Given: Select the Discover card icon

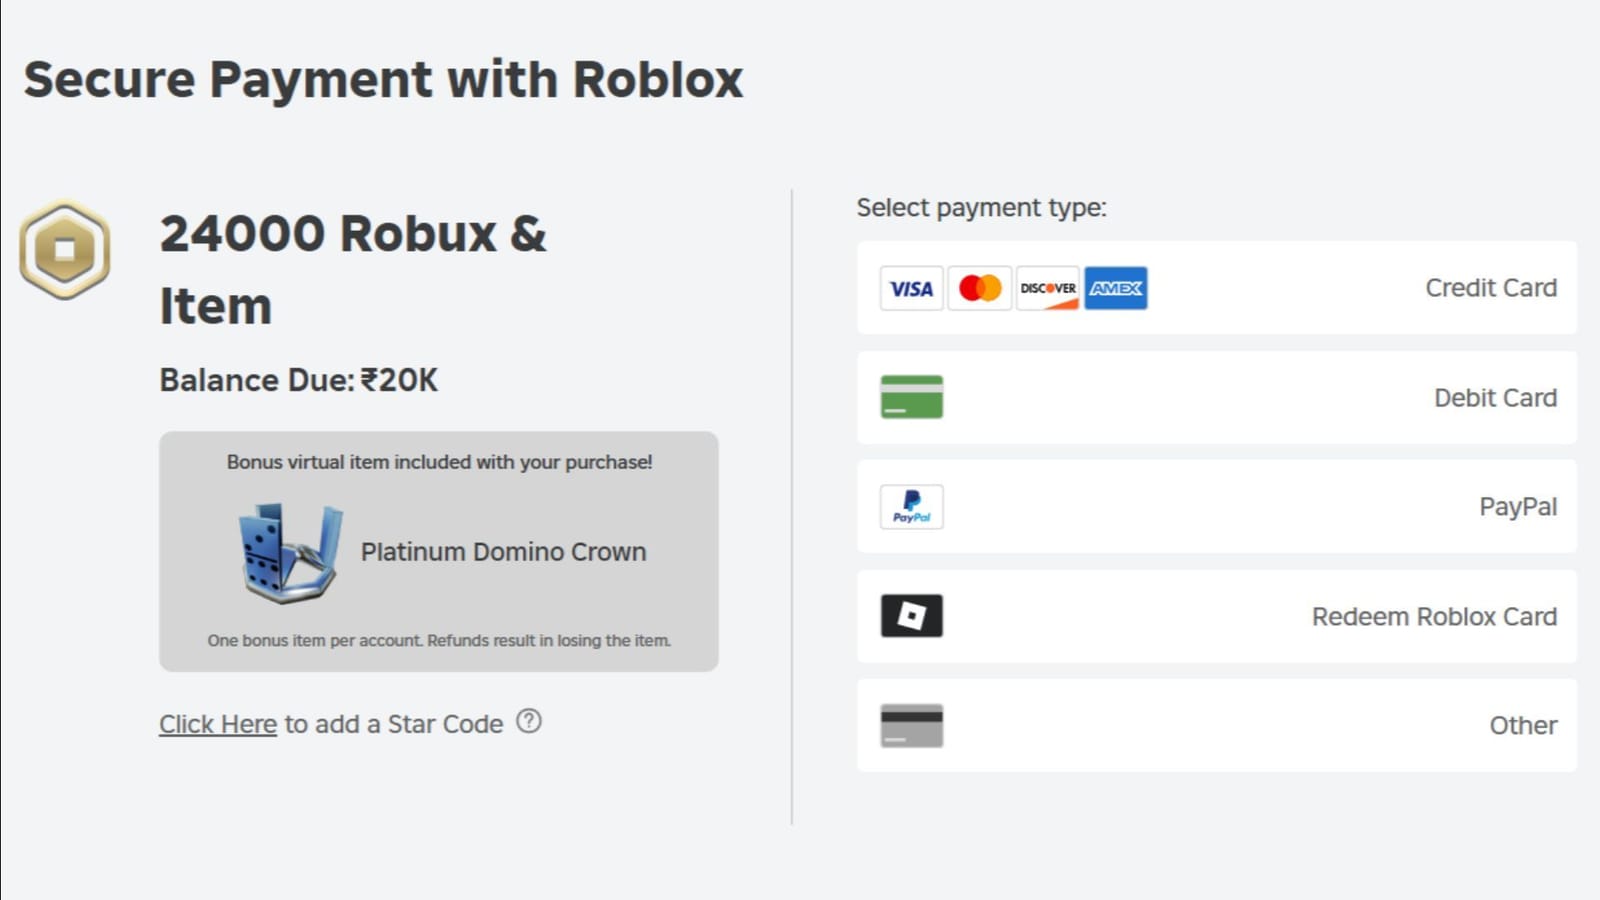Looking at the screenshot, I should [x=1047, y=288].
